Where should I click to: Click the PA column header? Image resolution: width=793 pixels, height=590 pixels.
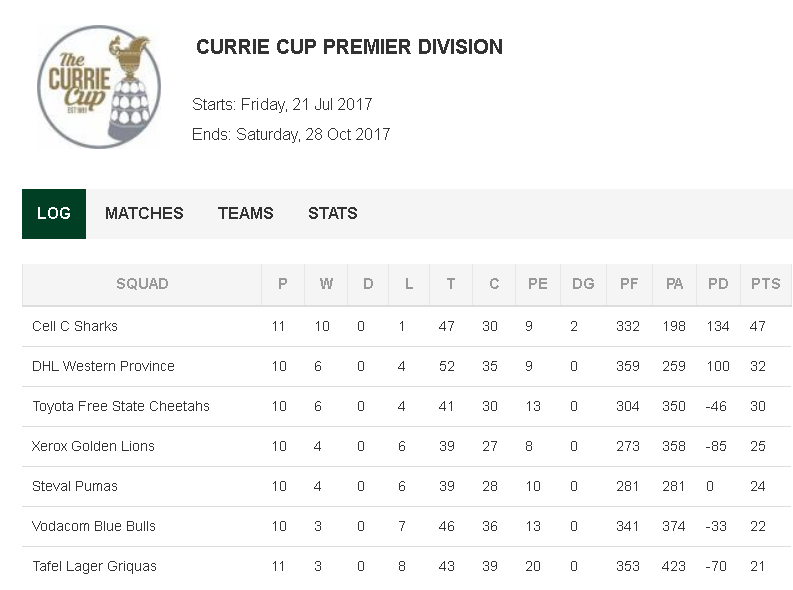click(x=675, y=284)
